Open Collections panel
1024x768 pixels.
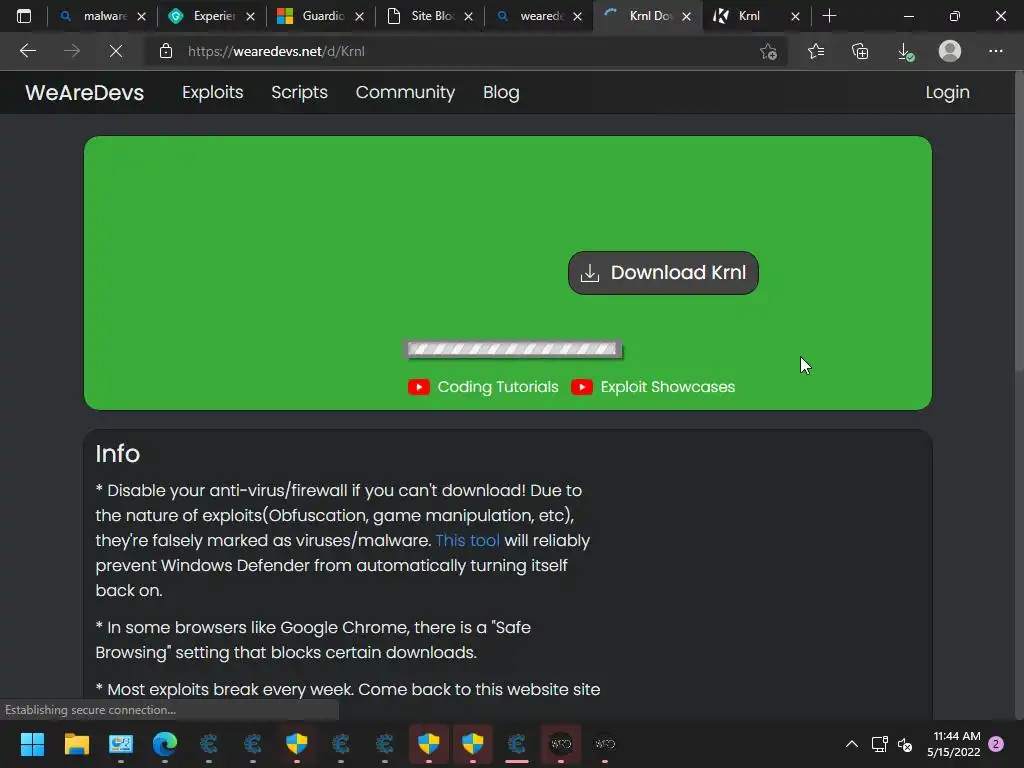coord(861,51)
